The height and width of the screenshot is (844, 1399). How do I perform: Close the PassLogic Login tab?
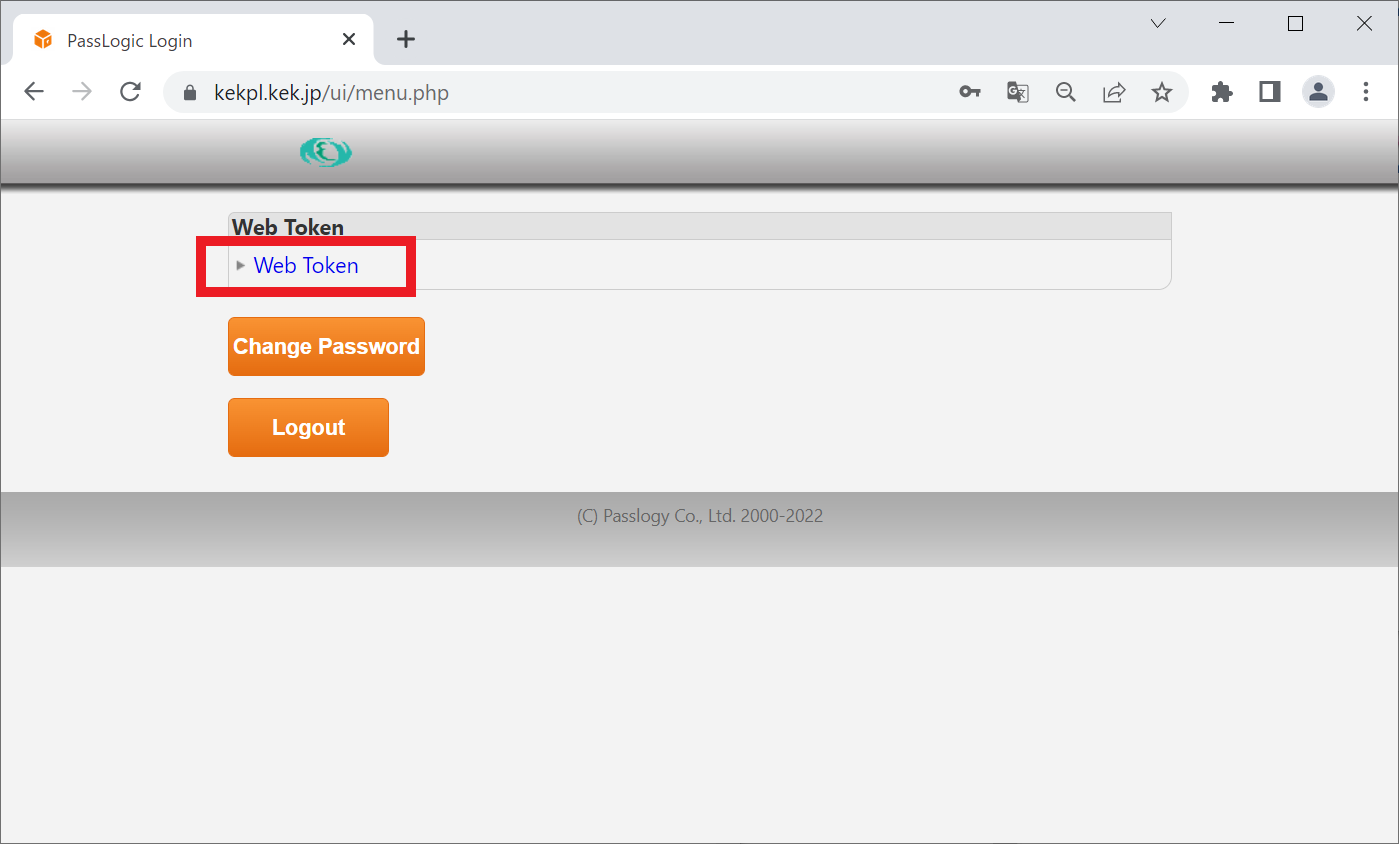(x=349, y=40)
